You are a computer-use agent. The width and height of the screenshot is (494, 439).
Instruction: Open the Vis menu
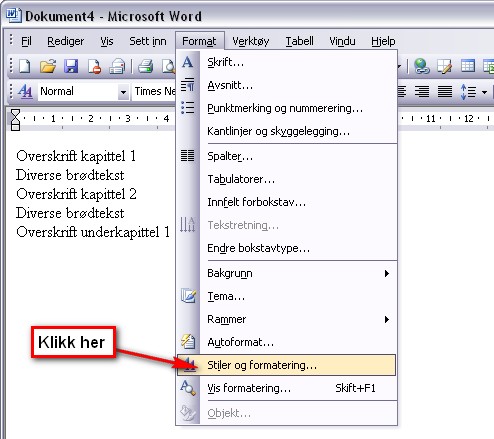[107, 41]
